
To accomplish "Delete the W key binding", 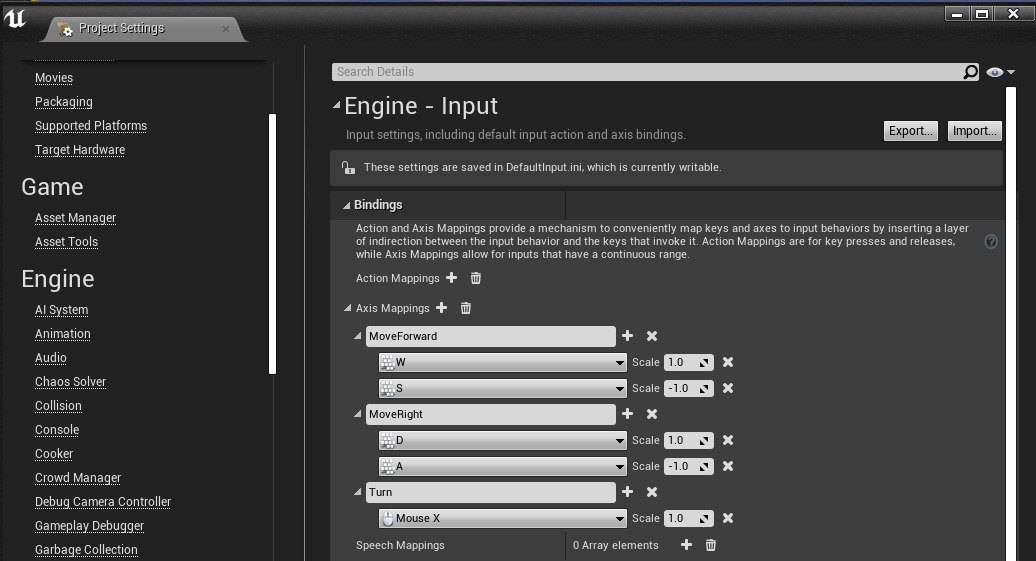I will pos(728,362).
